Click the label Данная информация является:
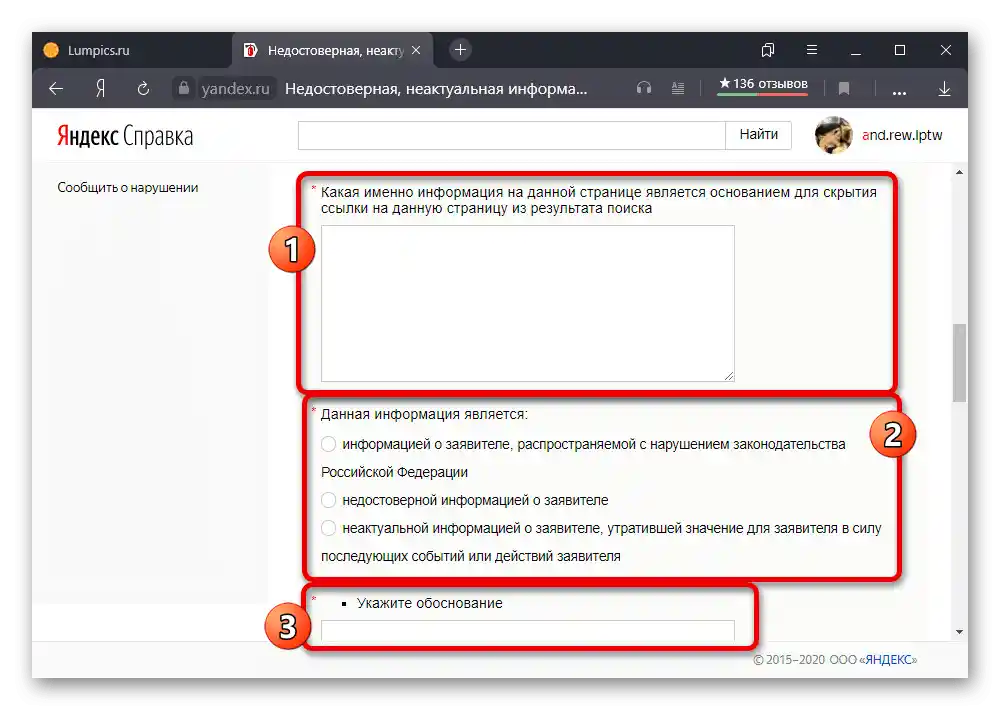This screenshot has height=710, width=1000. coord(424,414)
